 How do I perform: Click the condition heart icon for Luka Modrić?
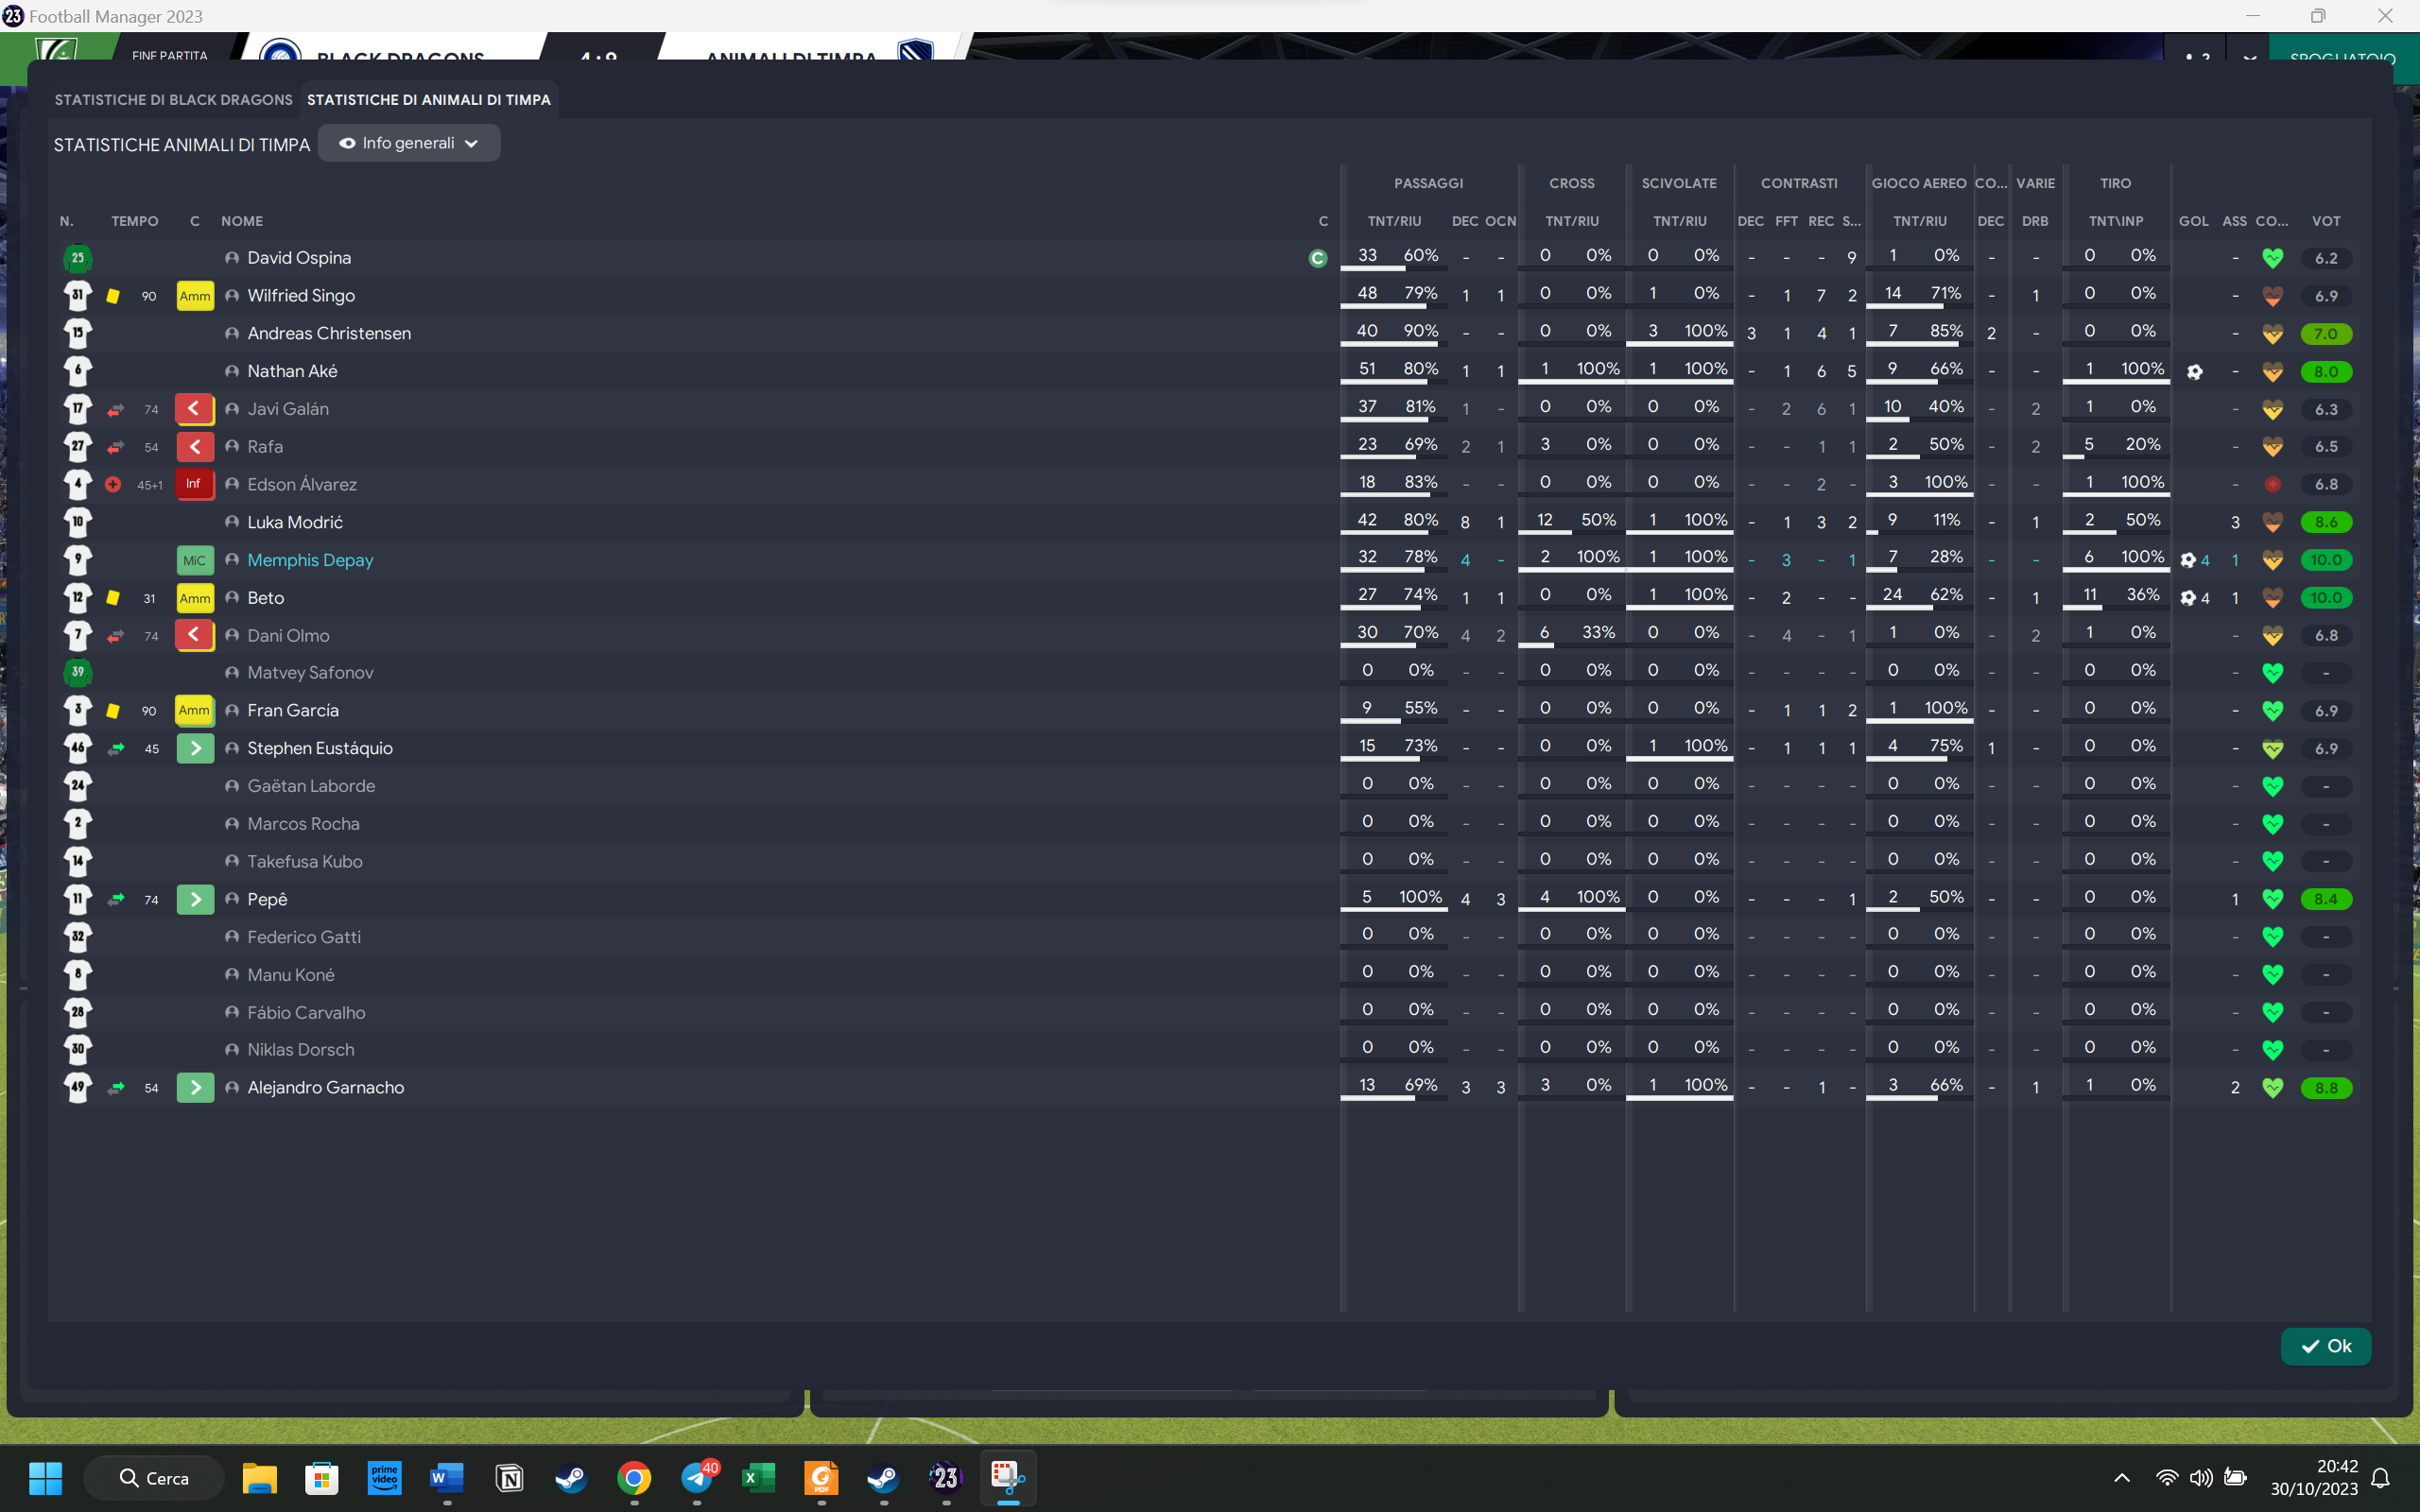click(x=2272, y=522)
